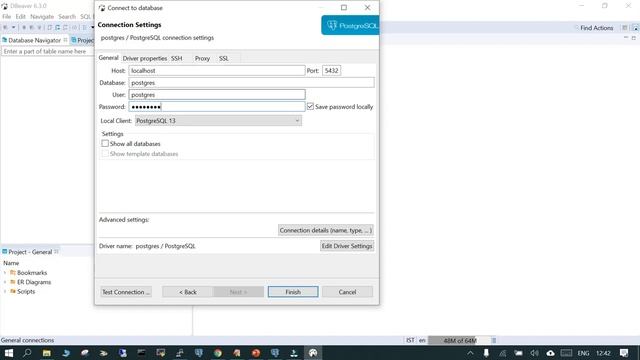Screen dimensions: 640x360
Task: Open the Windows Start menu
Action: [9, 353]
